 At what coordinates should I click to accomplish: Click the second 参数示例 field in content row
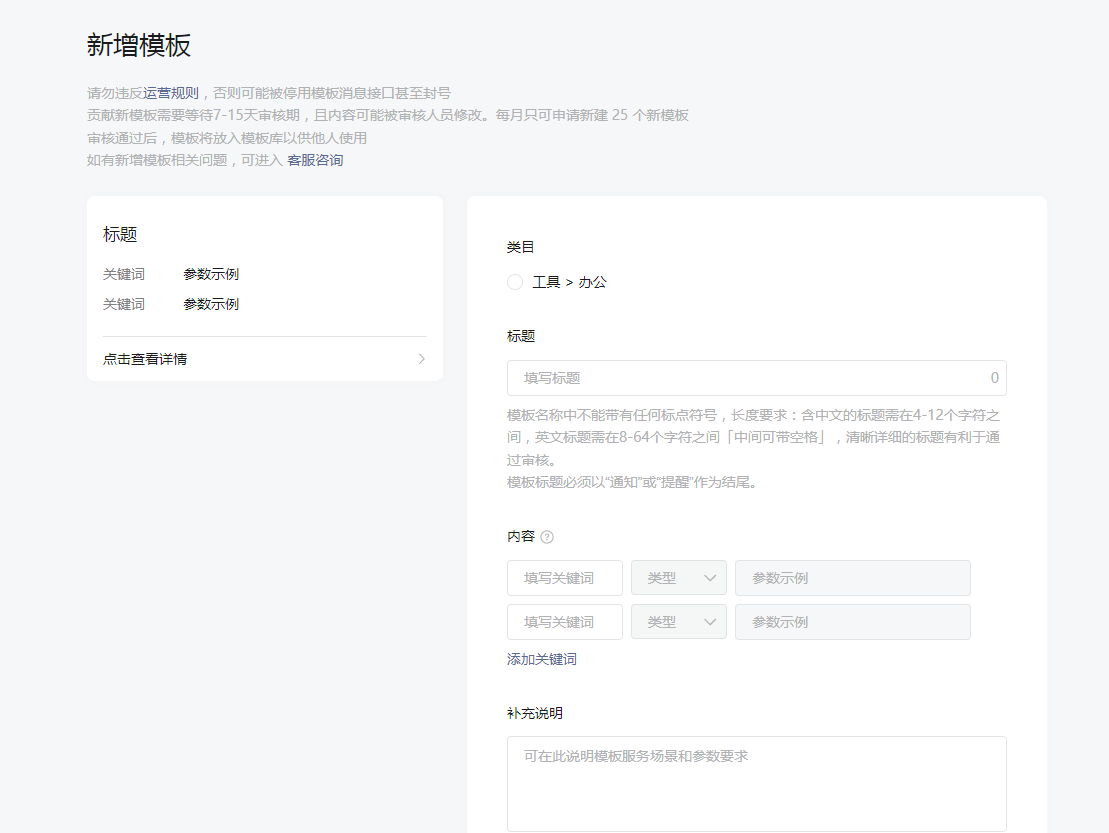coord(852,622)
